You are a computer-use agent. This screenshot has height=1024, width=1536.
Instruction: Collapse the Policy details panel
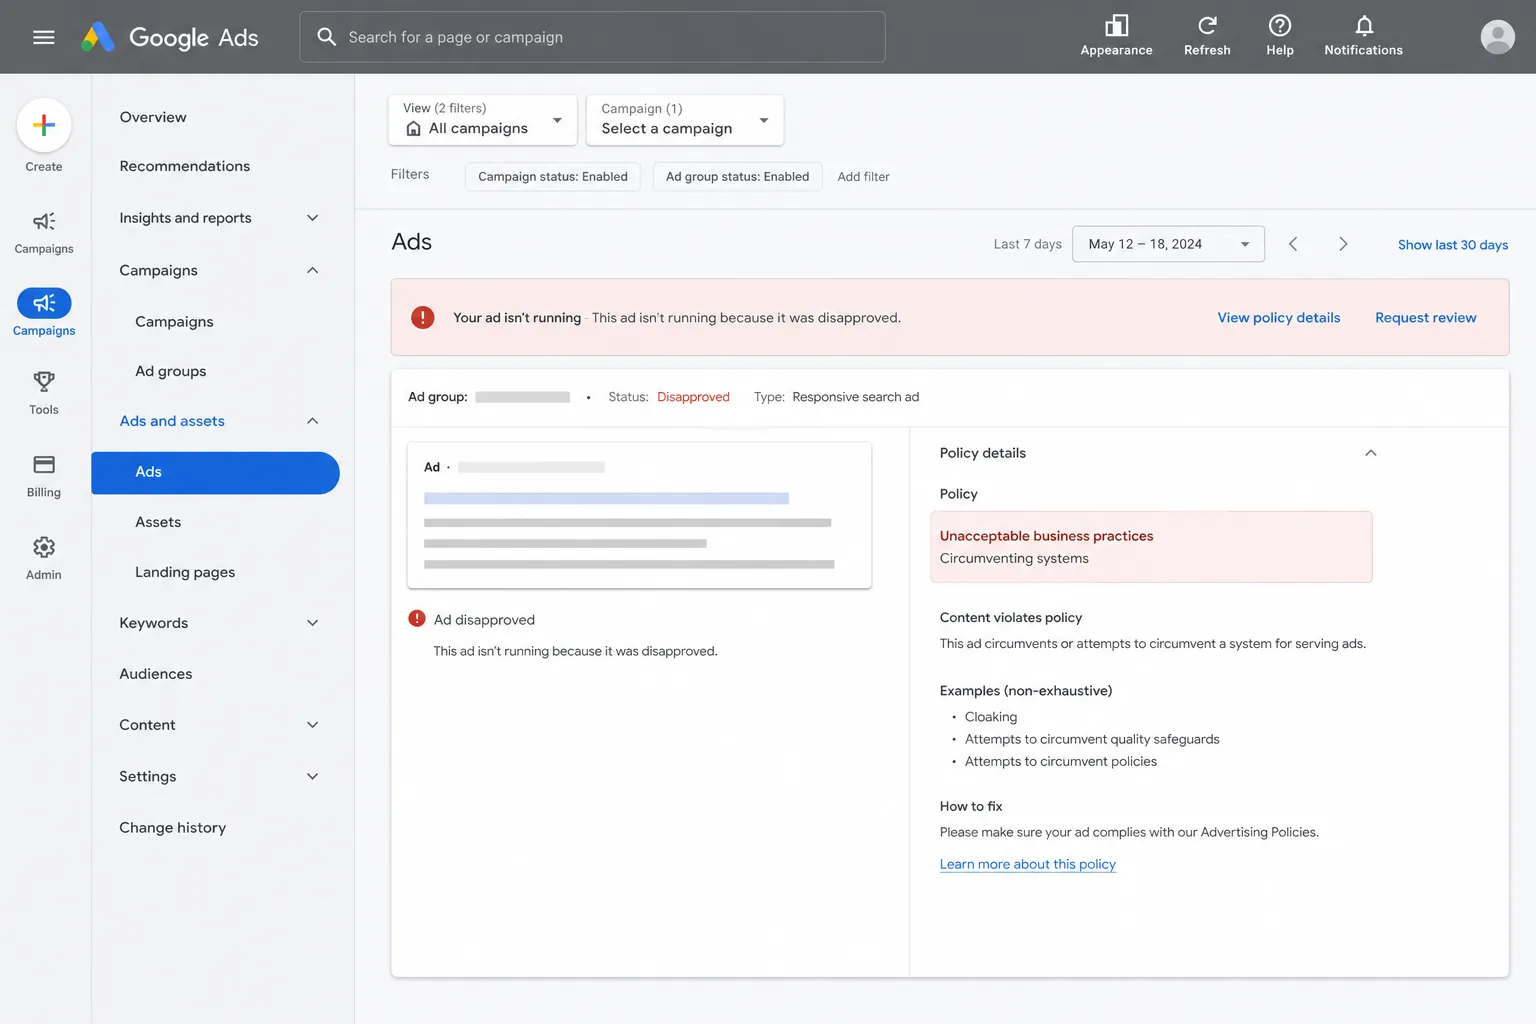pos(1371,453)
